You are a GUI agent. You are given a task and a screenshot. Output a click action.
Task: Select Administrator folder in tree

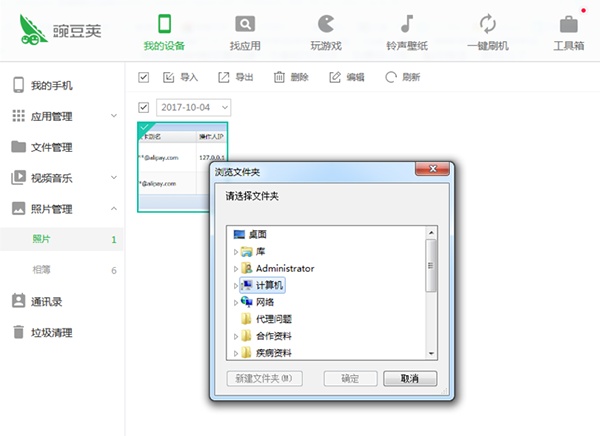click(278, 268)
